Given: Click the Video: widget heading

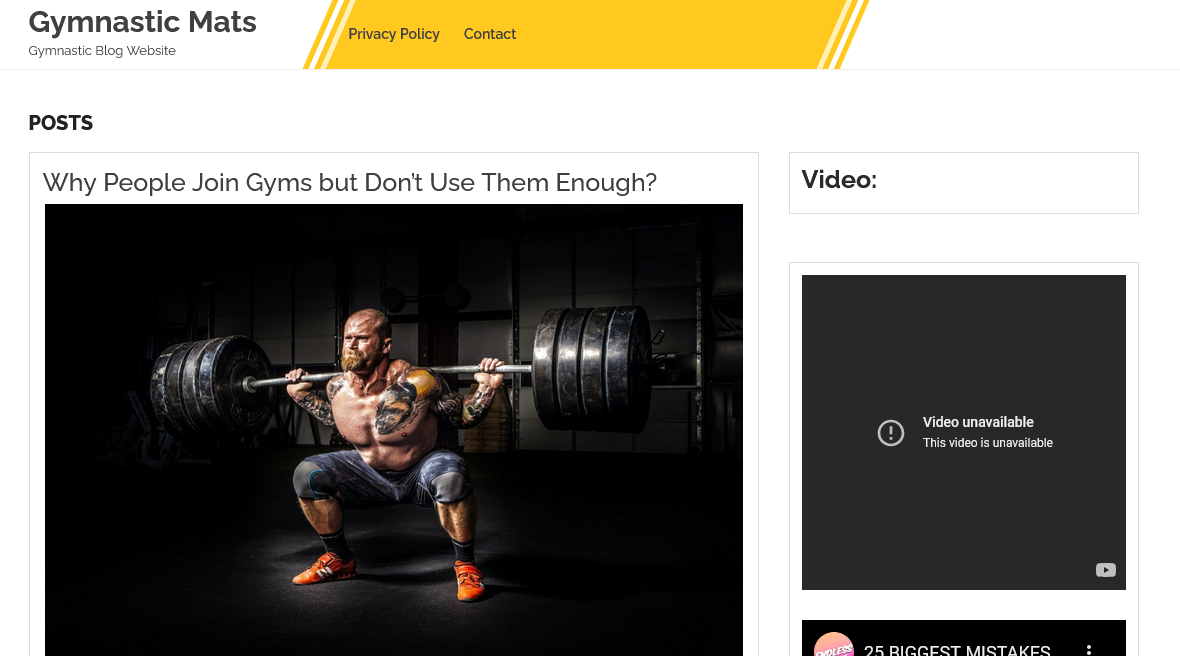Looking at the screenshot, I should [839, 180].
